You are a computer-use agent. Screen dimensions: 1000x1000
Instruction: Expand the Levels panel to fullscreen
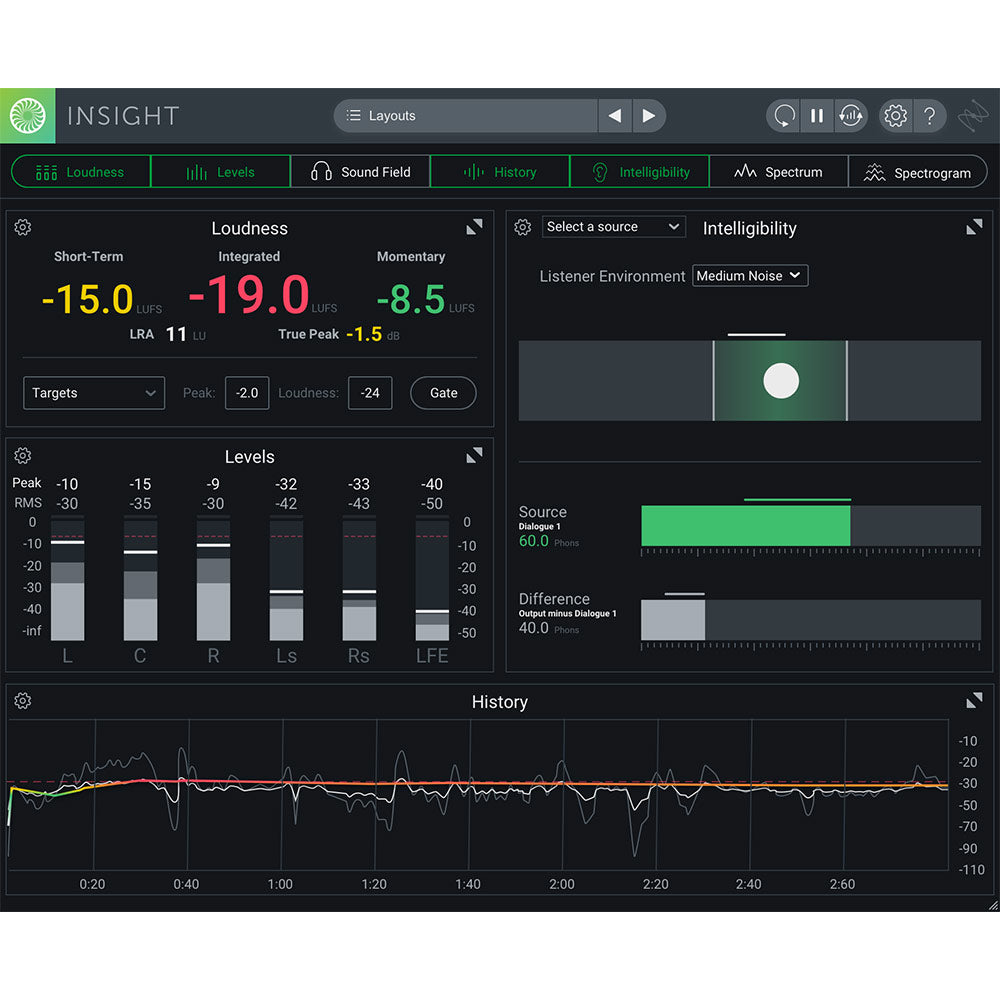click(474, 454)
